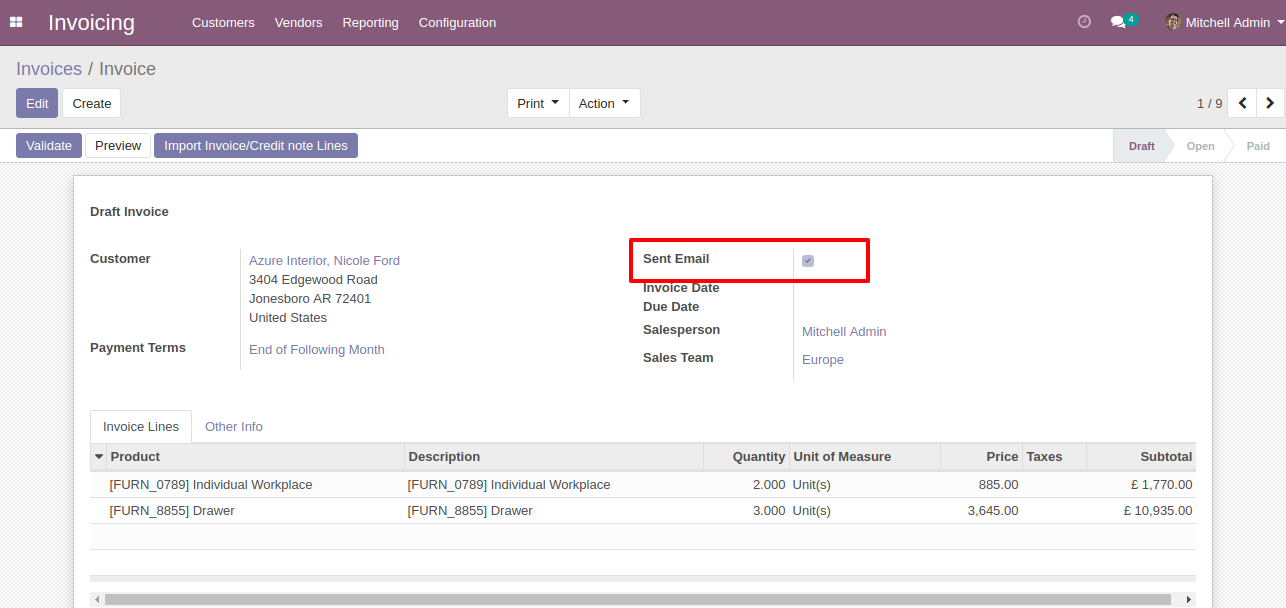Click the Draft status stage
1286x608 pixels.
click(x=1141, y=146)
